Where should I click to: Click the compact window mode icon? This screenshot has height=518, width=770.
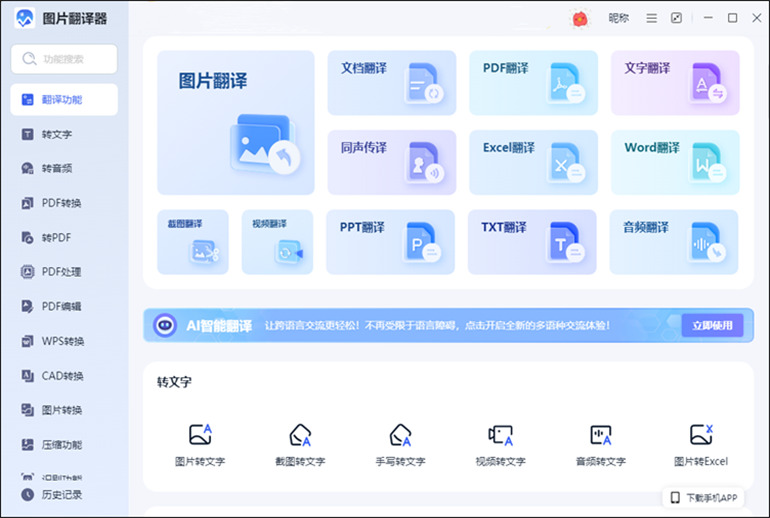676,18
